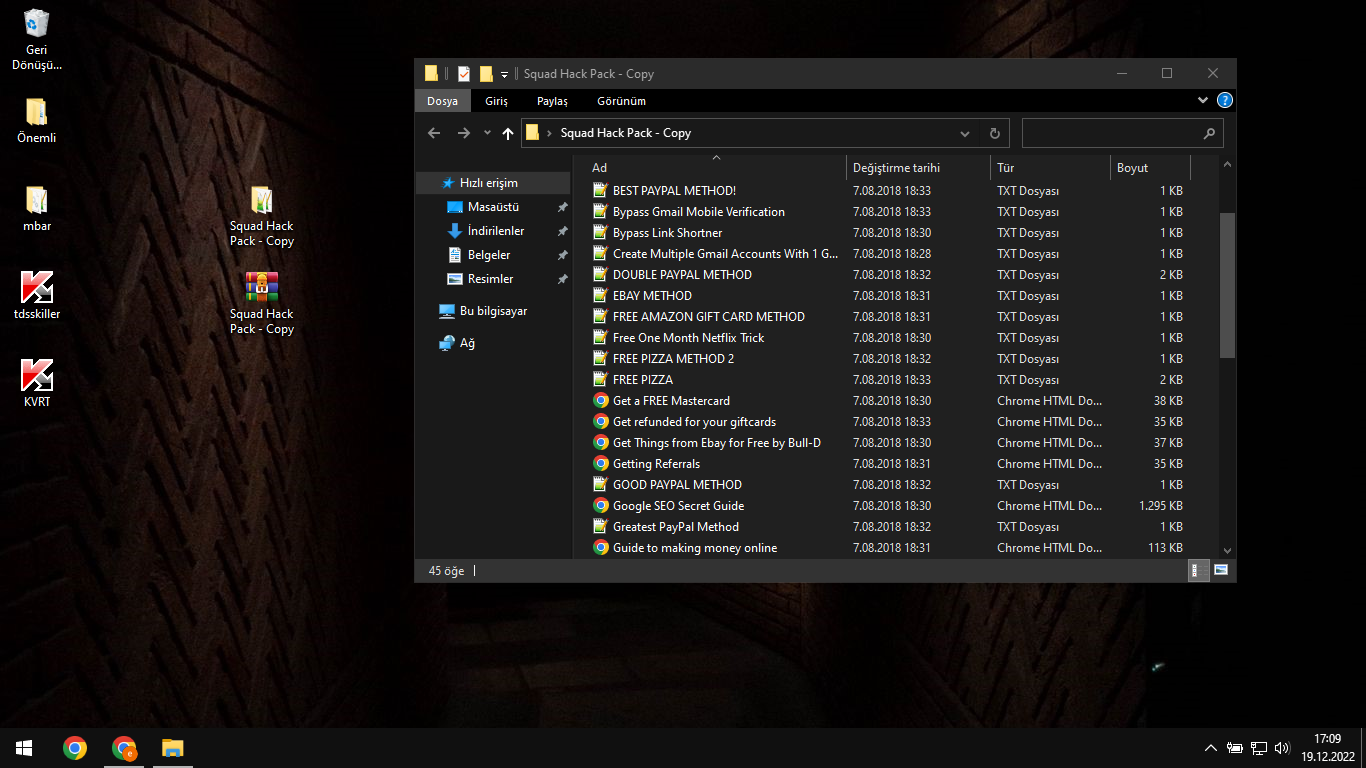Open the Görünüm ribbon tab
The image size is (1366, 768).
621,101
